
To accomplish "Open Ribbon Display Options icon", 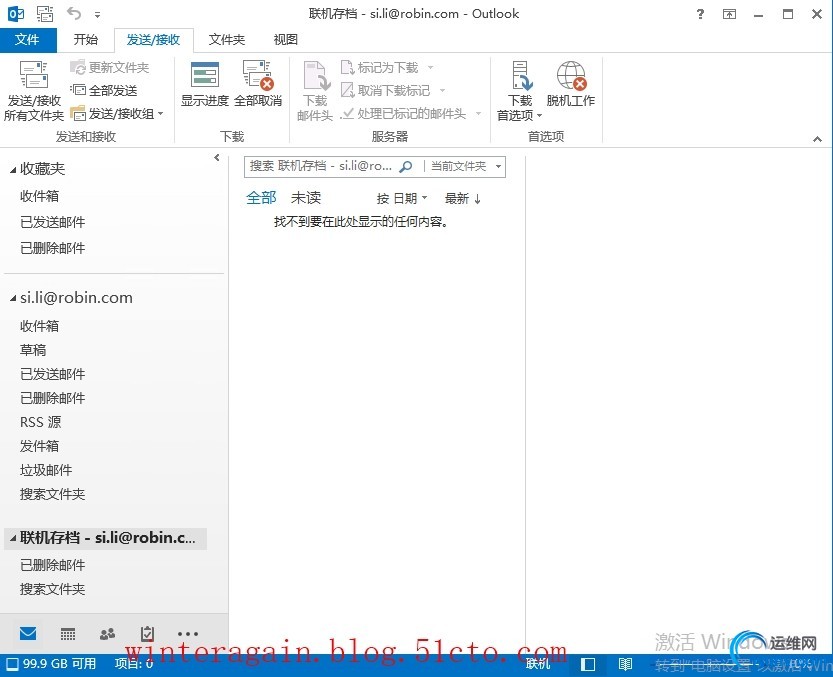I will pyautogui.click(x=729, y=14).
